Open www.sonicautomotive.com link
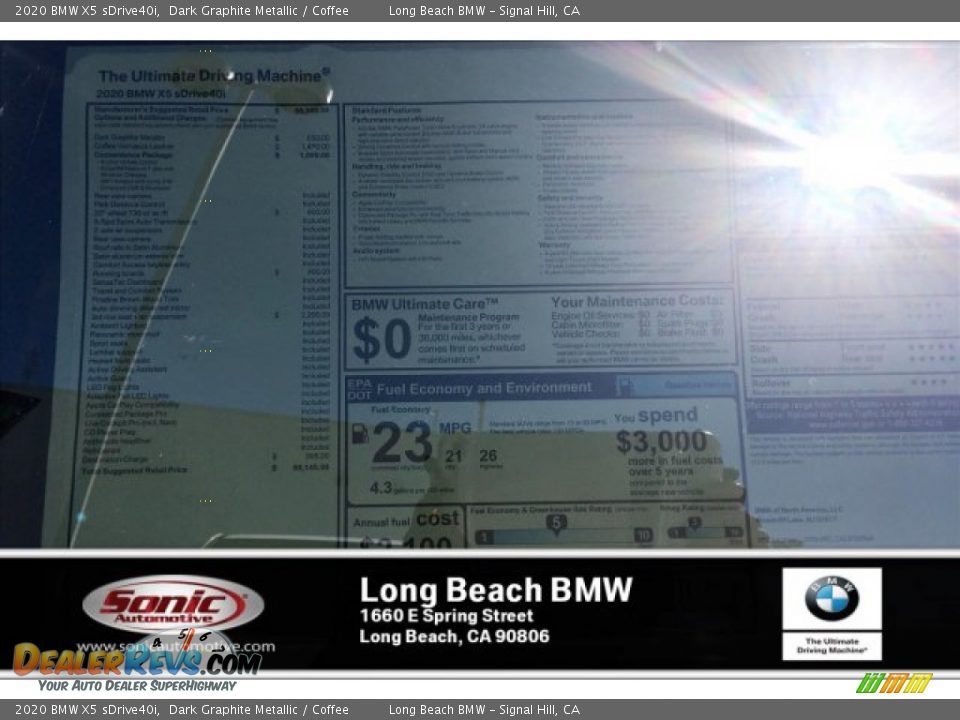Viewport: 960px width, 720px height. pyautogui.click(x=176, y=647)
